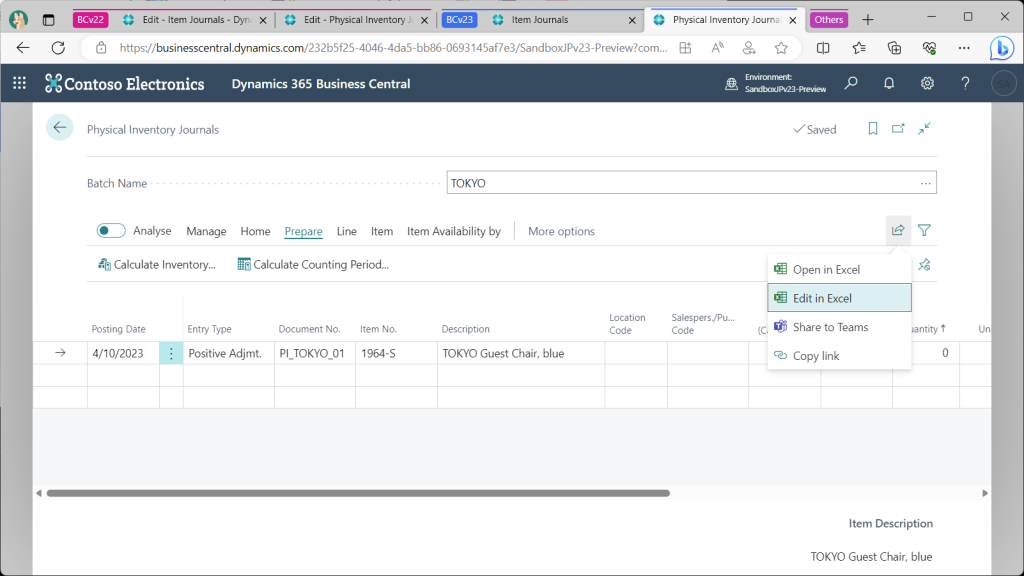Run Calculate Counting Period action
This screenshot has height=576, width=1024.
tap(313, 264)
